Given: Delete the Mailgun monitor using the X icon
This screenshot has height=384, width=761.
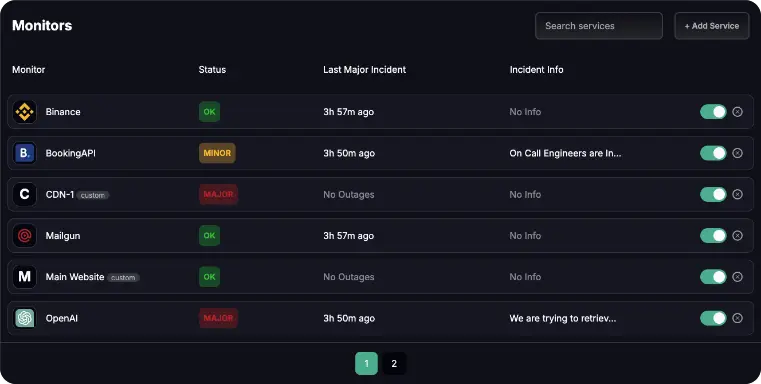Looking at the screenshot, I should point(737,235).
